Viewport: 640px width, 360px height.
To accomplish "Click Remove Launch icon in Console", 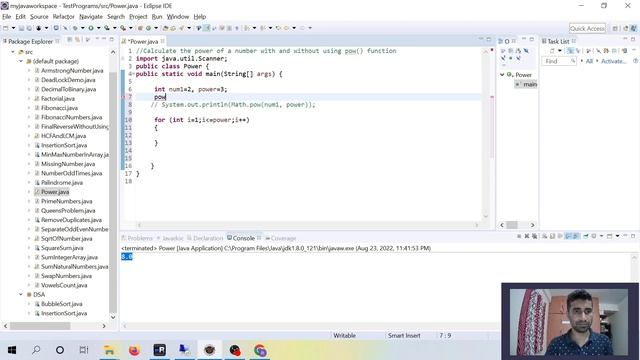I will tap(527, 236).
